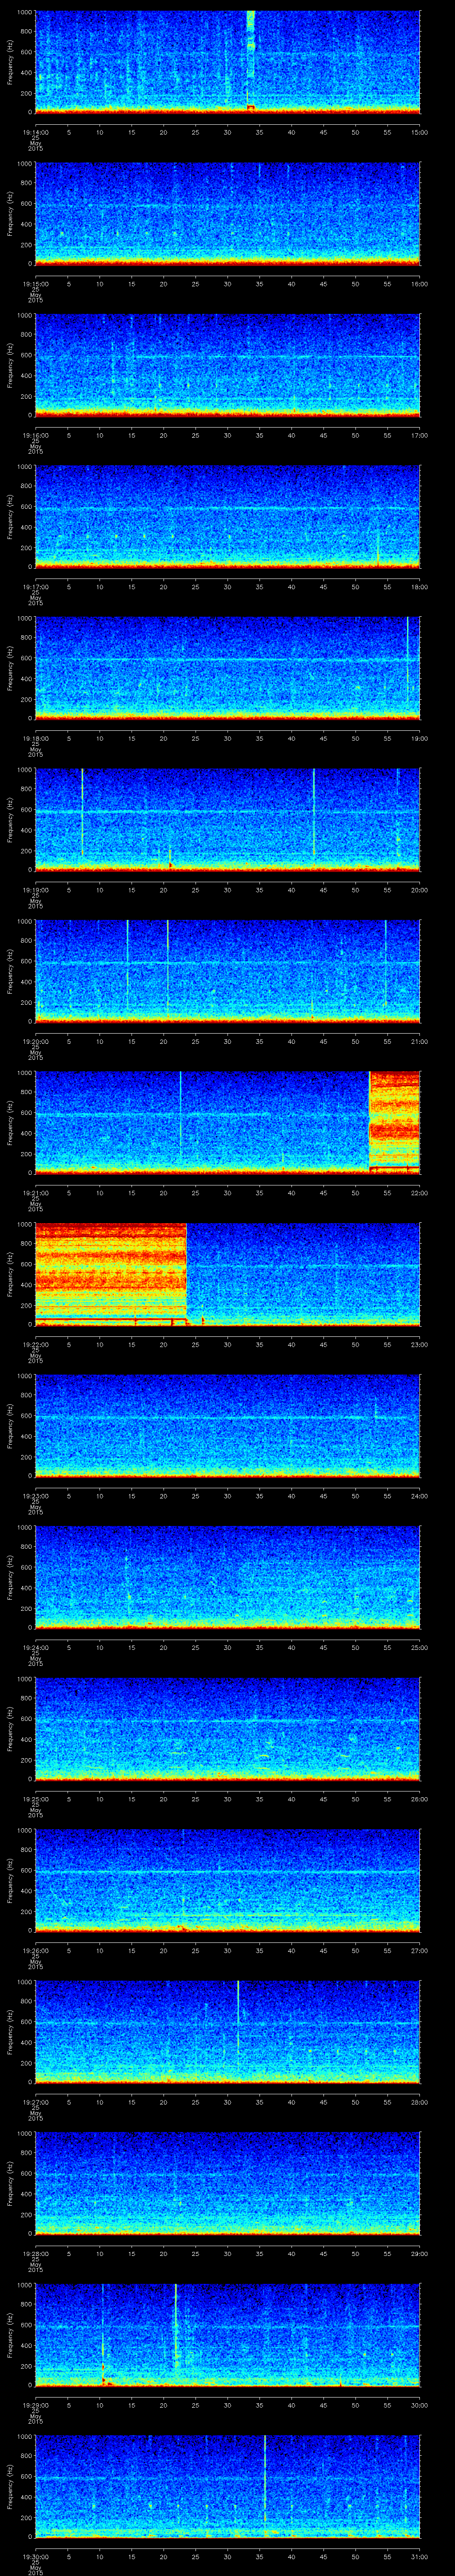Viewport: 455px width, 2576px height.
Task: Open the spectrogram panel starting at 19:27:00
Action: coord(227,2032)
